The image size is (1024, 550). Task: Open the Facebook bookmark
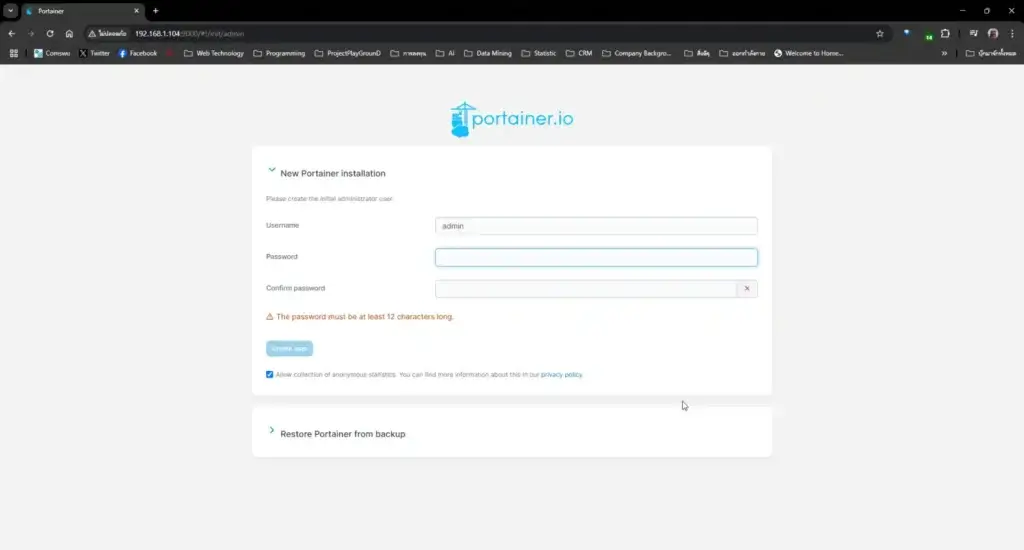point(138,54)
